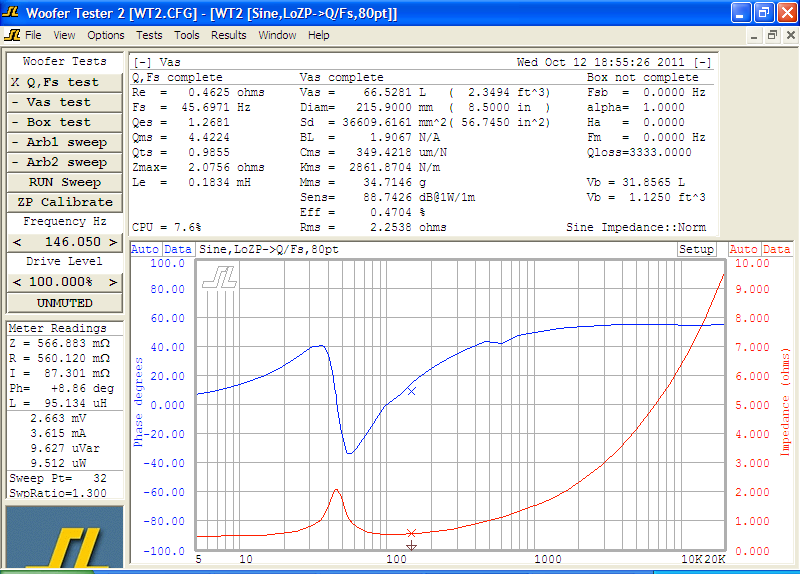
Task: Open the View menu
Action: (x=64, y=35)
